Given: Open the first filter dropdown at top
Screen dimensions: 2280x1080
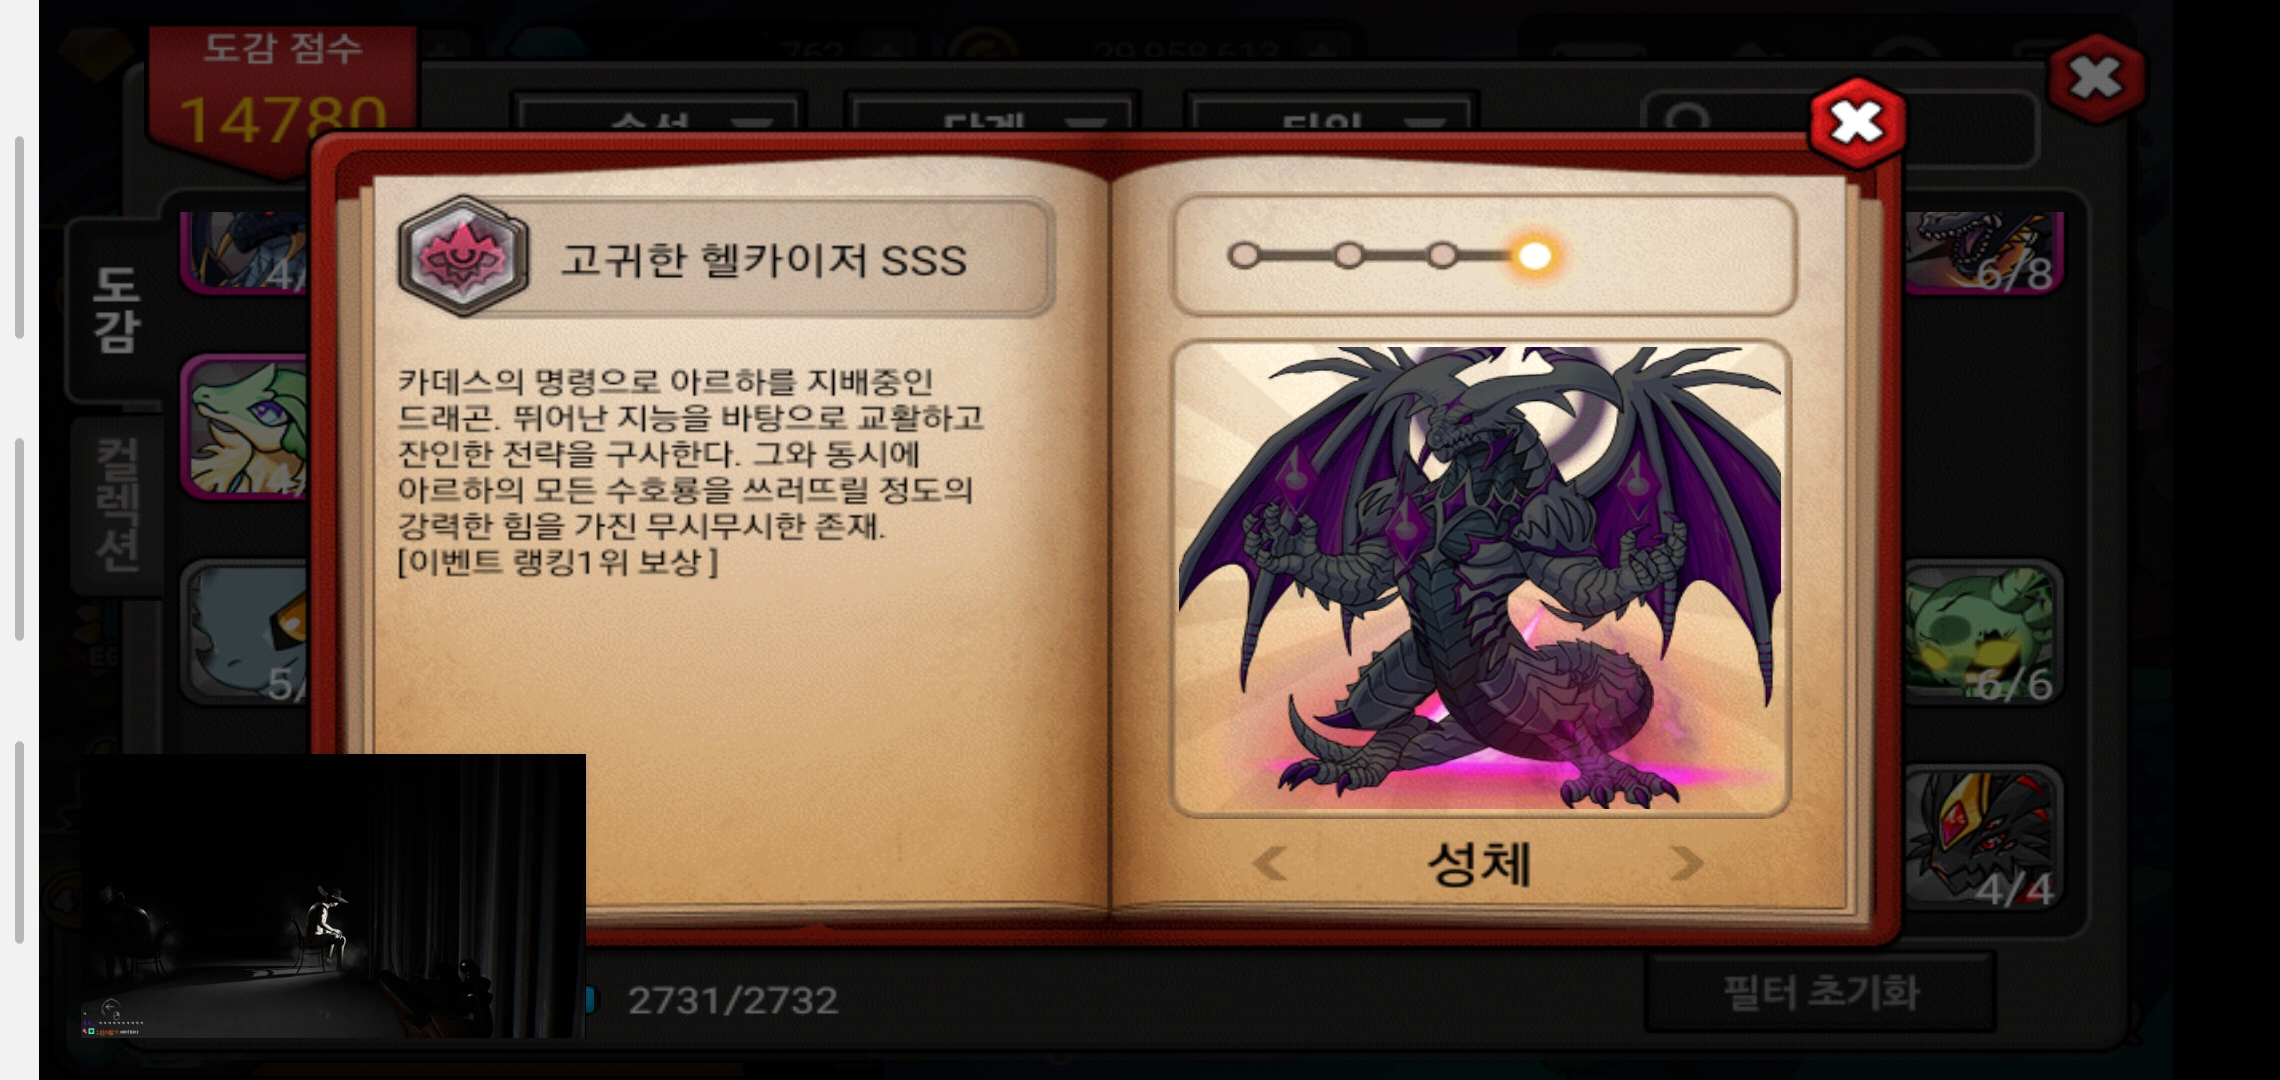Looking at the screenshot, I should (x=660, y=114).
